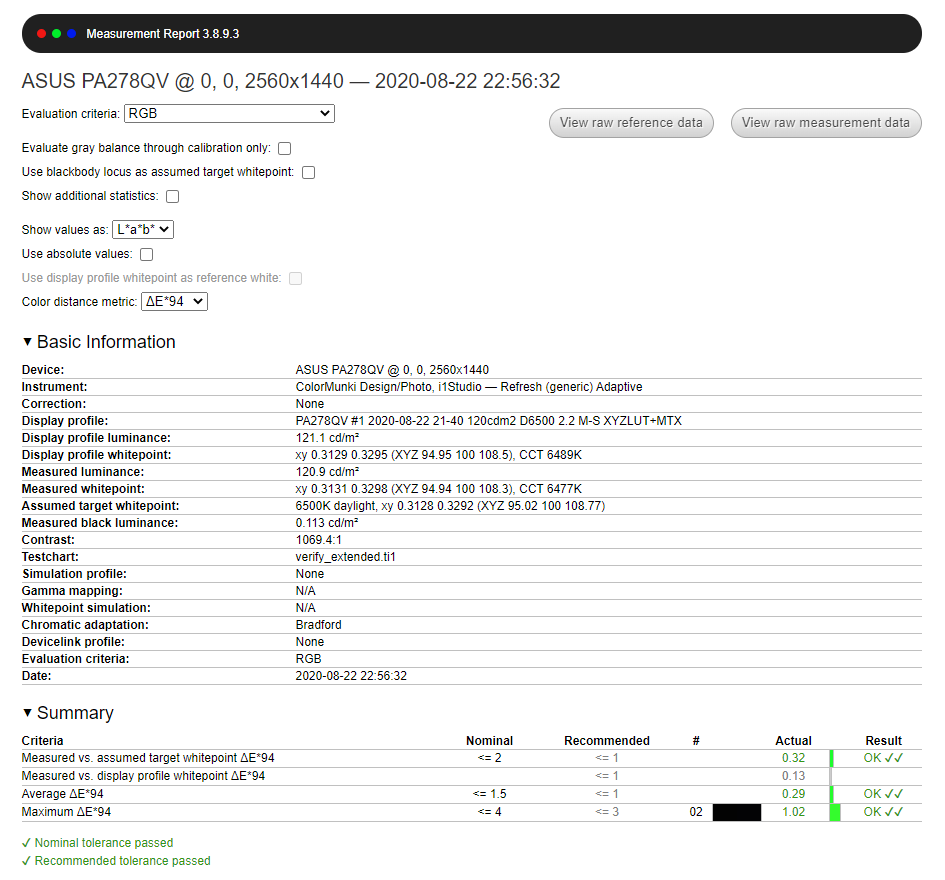945x880 pixels.
Task: Click the Date value 2020-08-22 22:56:32 in Basic Information
Action: [x=351, y=676]
